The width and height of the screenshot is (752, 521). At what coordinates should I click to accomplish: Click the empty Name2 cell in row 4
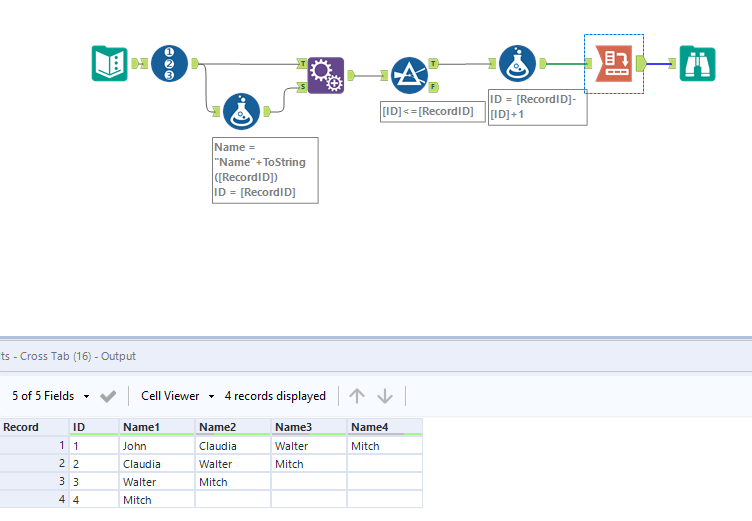[x=233, y=499]
